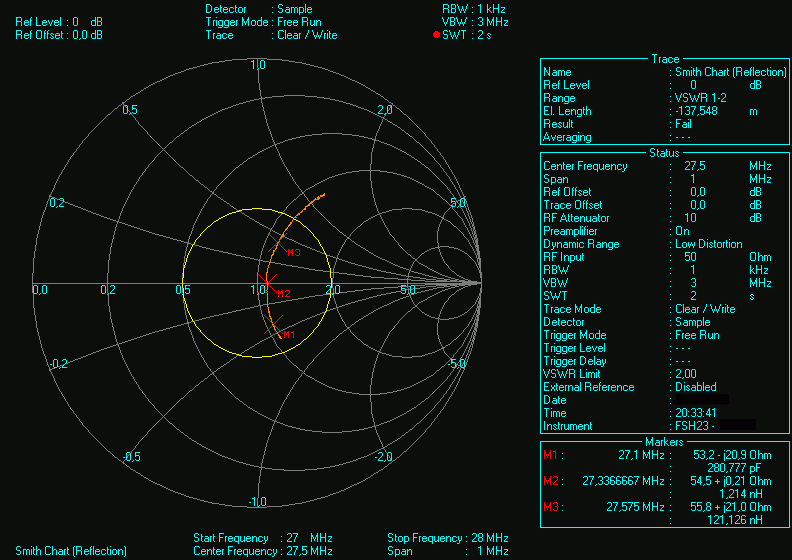Viewport: 792px width, 560px height.
Task: Click the 1,0 label at chart top
Action: click(x=258, y=65)
